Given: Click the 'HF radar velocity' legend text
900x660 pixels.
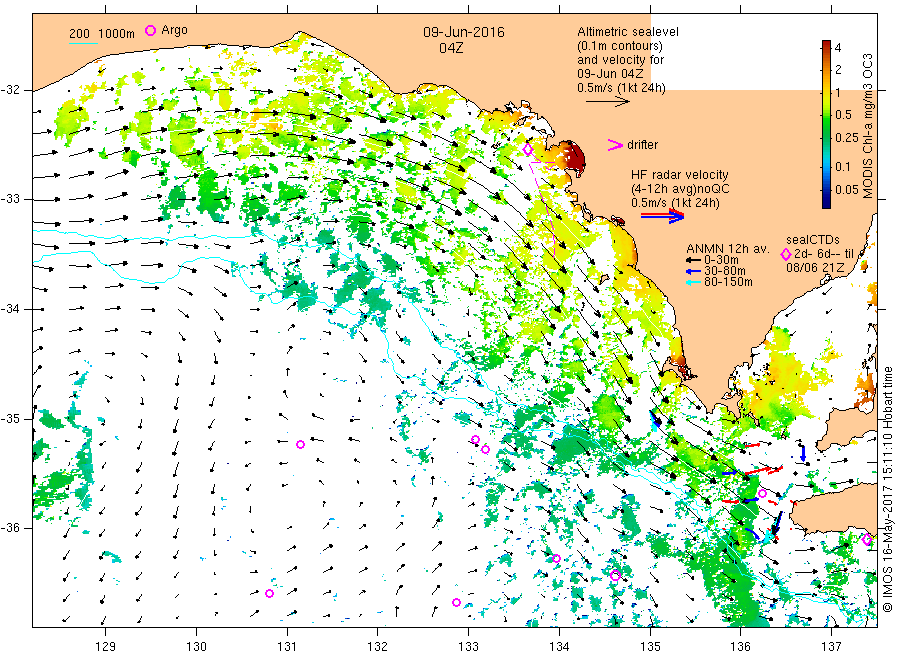Looking at the screenshot, I should pyautogui.click(x=680, y=174).
